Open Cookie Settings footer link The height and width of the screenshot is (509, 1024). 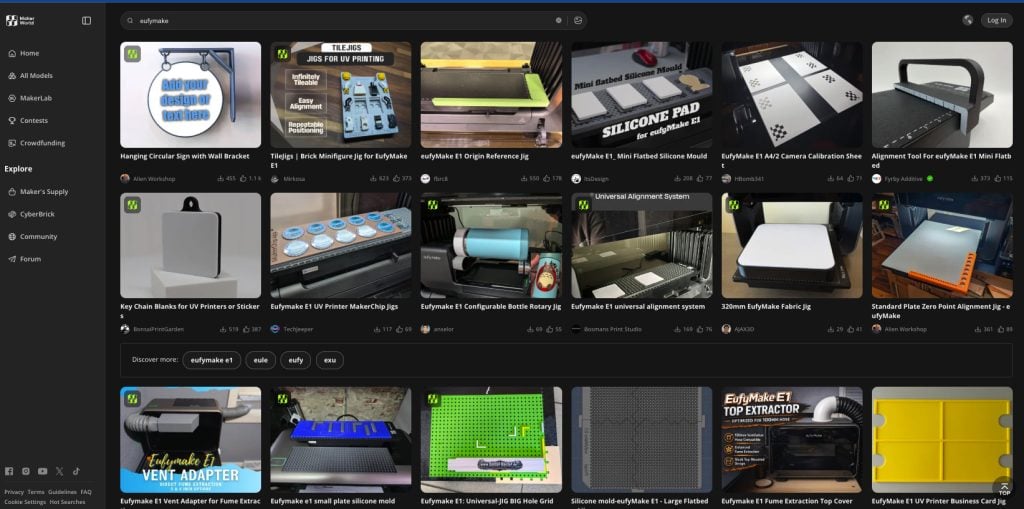[25, 502]
